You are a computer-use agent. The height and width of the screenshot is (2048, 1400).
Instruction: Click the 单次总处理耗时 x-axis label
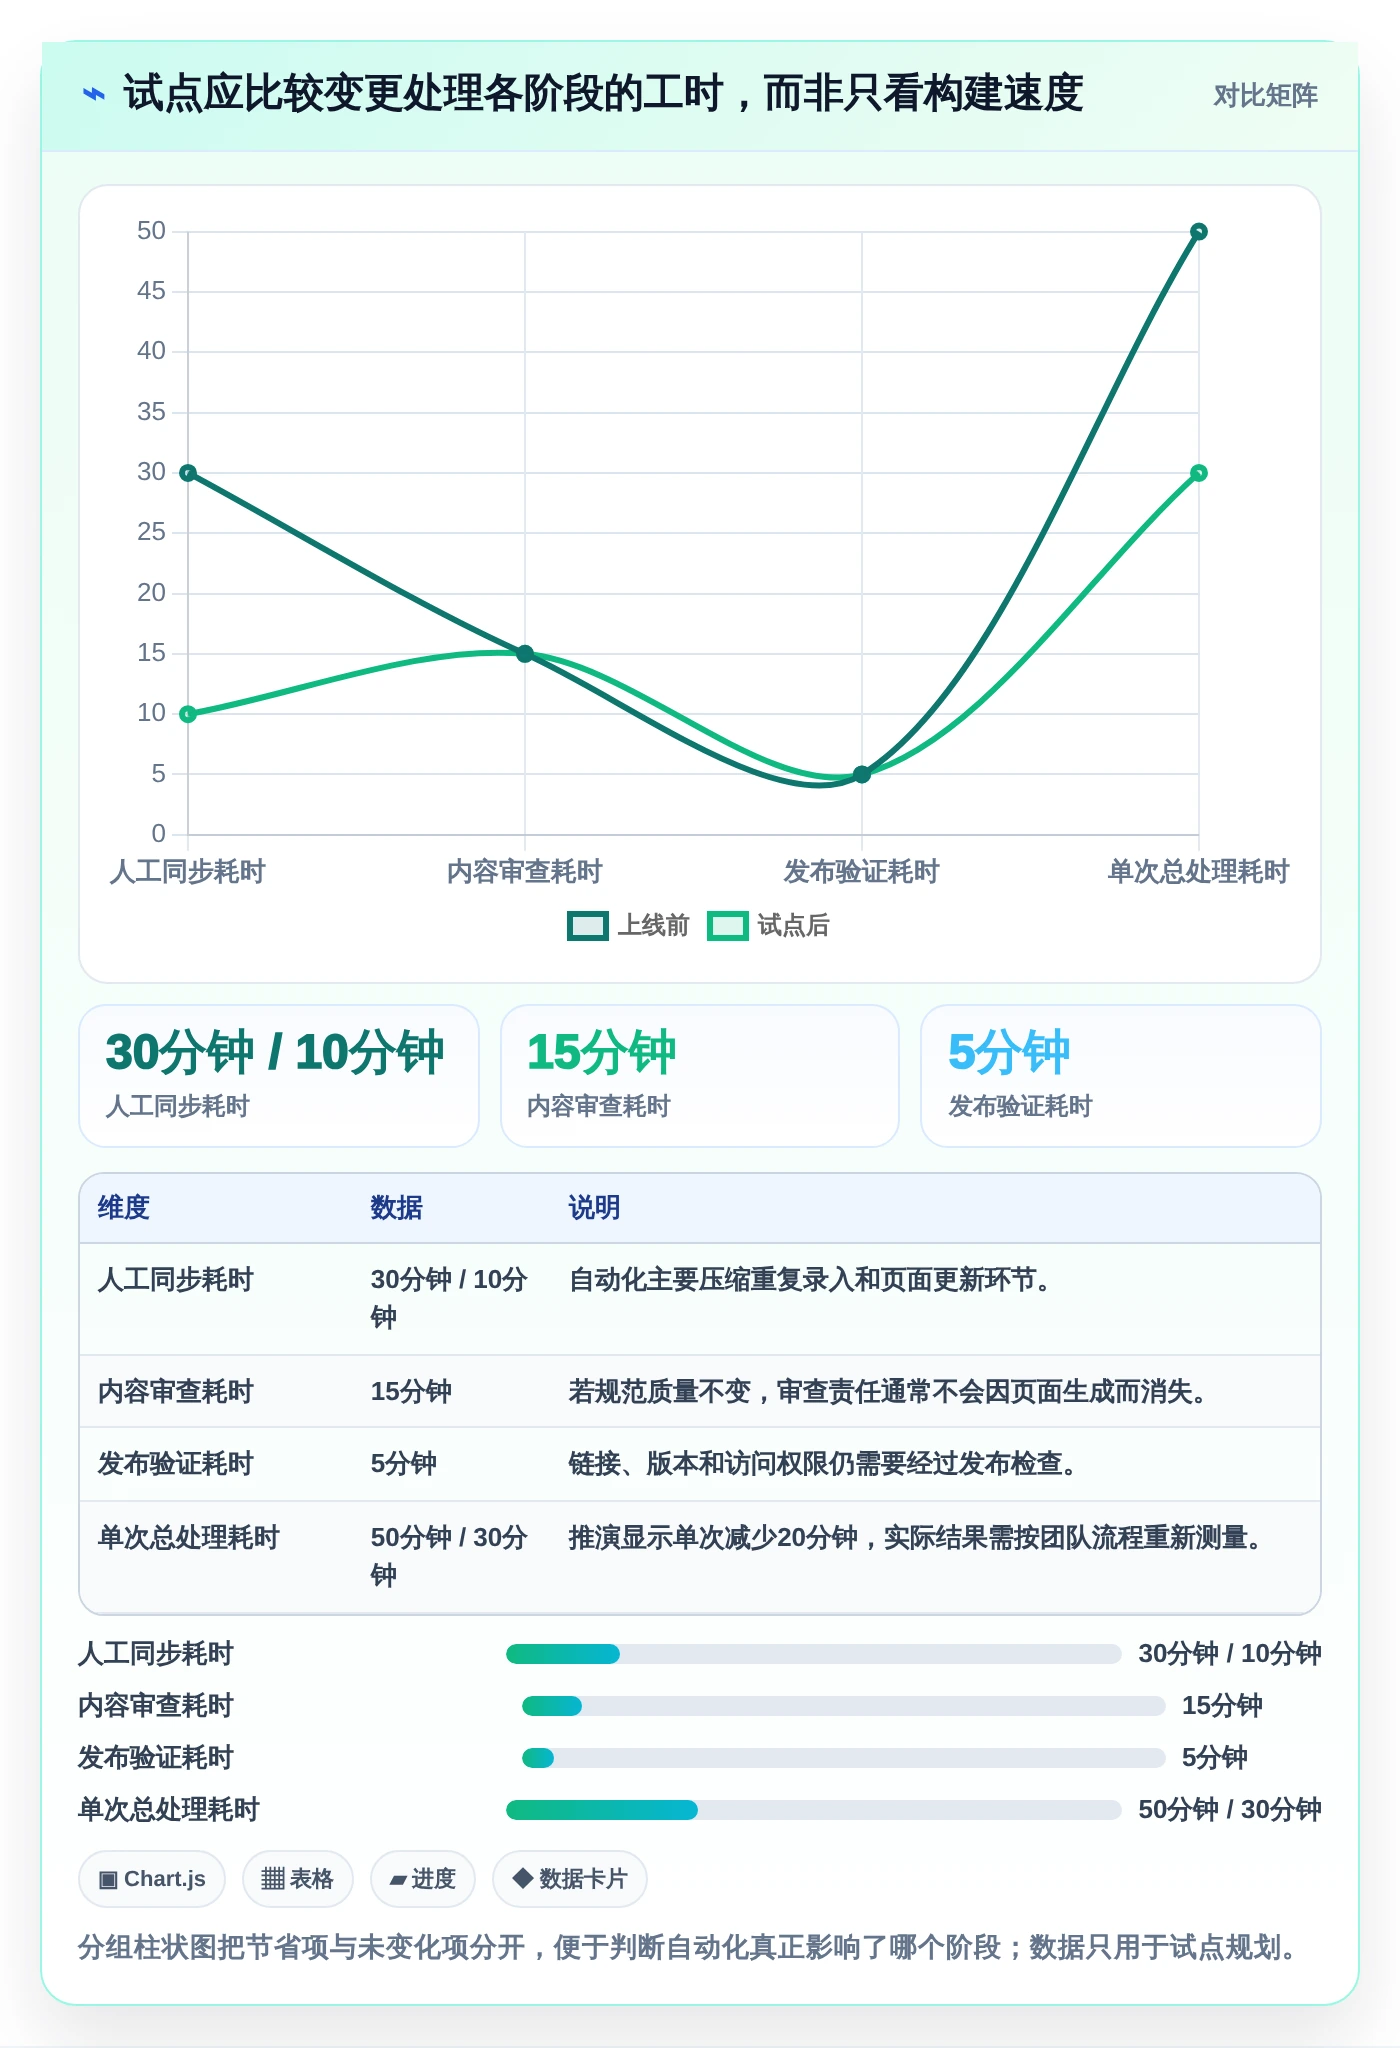pyautogui.click(x=1199, y=872)
